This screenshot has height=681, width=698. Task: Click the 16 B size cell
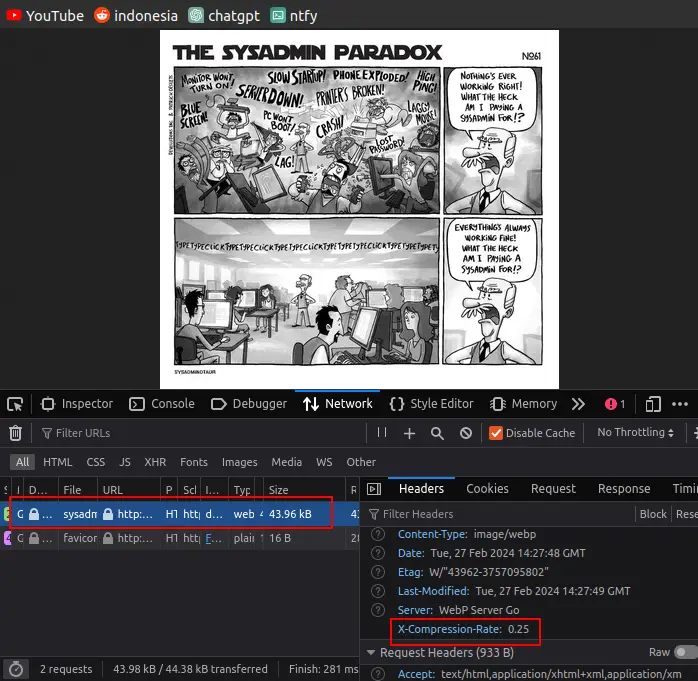coord(280,538)
